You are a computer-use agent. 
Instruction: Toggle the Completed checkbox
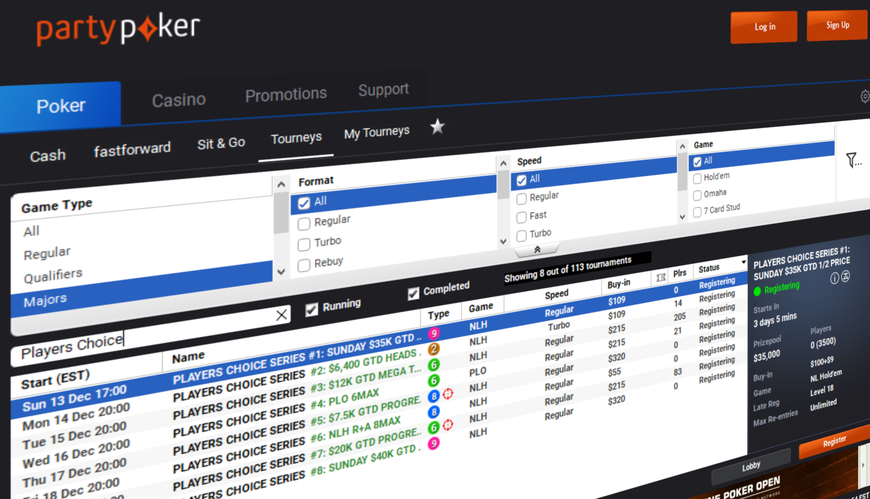[x=413, y=294]
